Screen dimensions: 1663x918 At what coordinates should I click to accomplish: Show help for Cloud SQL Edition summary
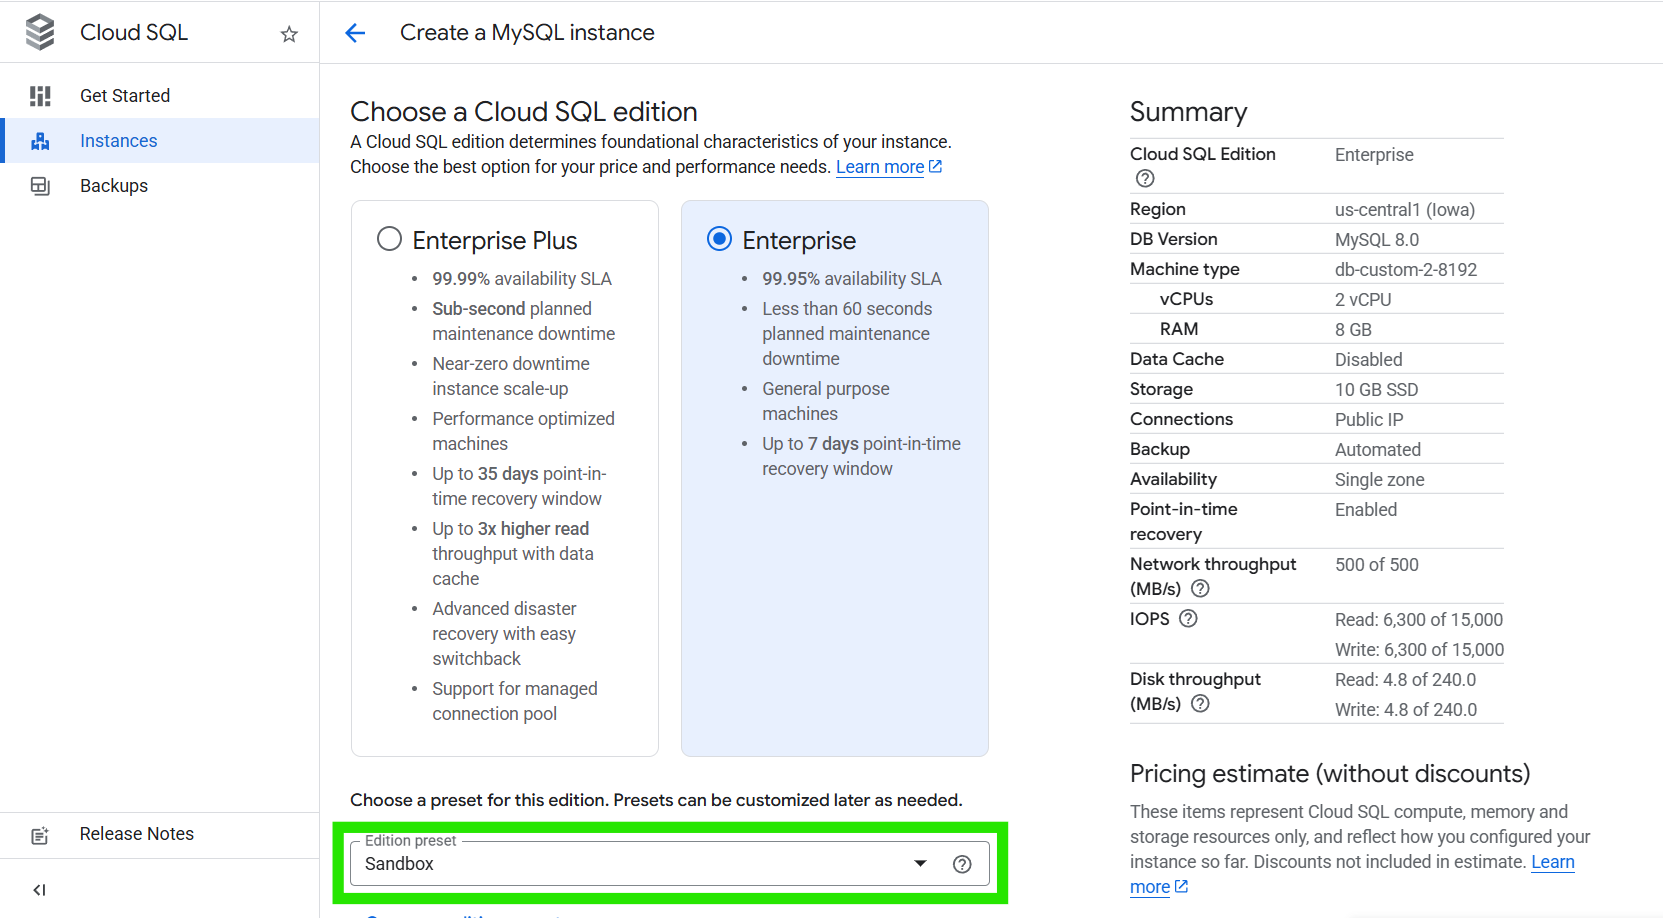[1145, 179]
